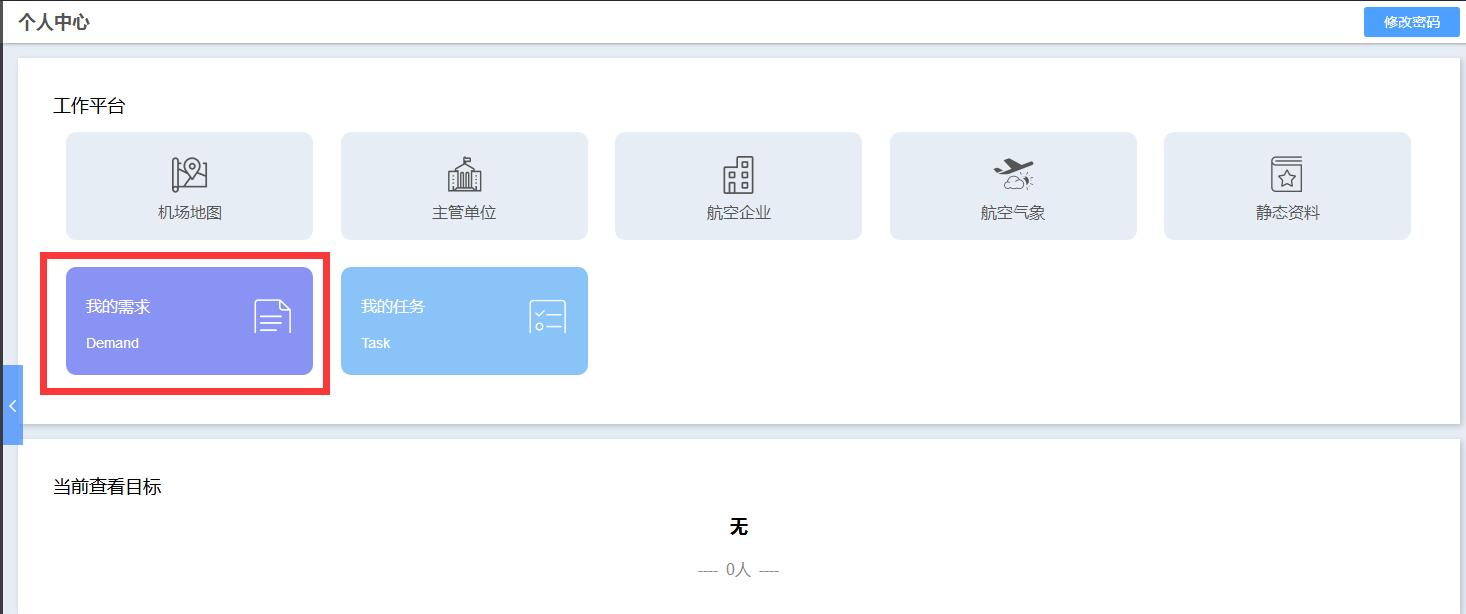Click the document icon on 我的需求 card
1466x614 pixels.
tap(272, 316)
